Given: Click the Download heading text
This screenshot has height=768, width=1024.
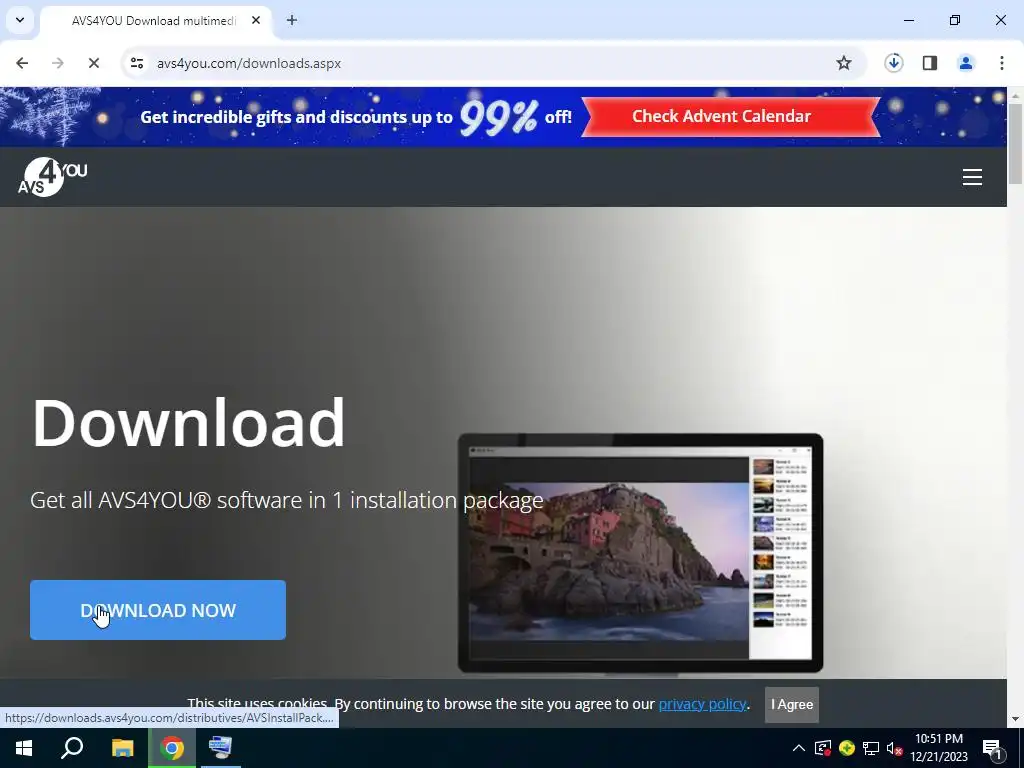Looking at the screenshot, I should 189,422.
